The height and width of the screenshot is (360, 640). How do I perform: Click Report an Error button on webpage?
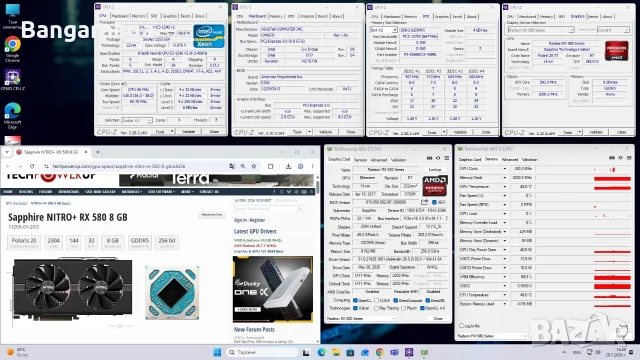212,214
